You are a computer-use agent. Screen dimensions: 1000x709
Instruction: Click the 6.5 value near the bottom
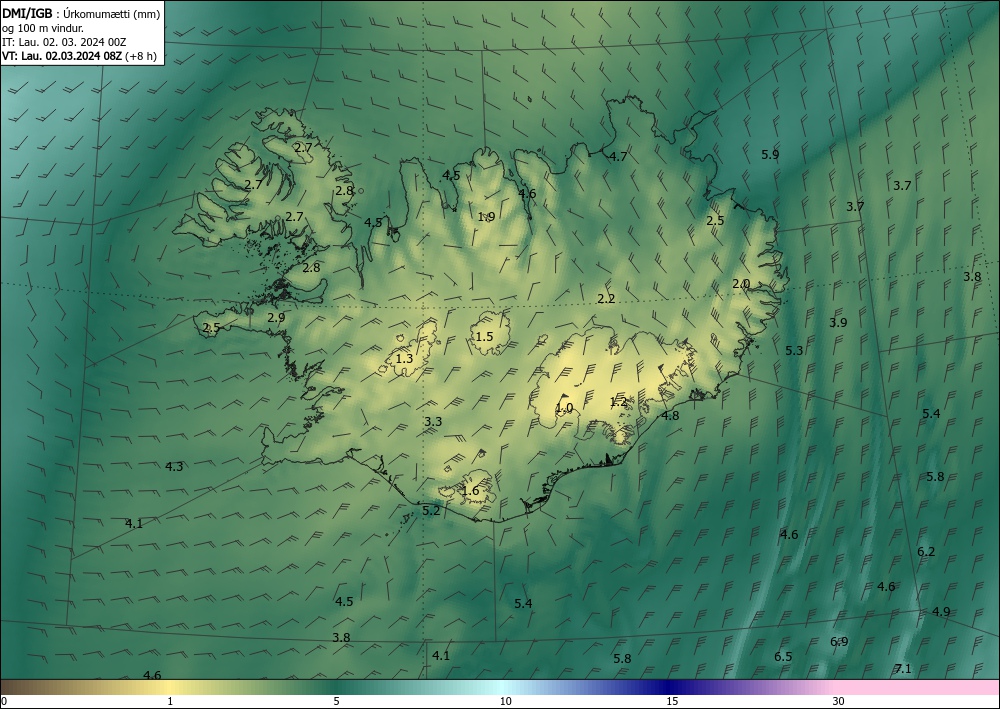(783, 657)
